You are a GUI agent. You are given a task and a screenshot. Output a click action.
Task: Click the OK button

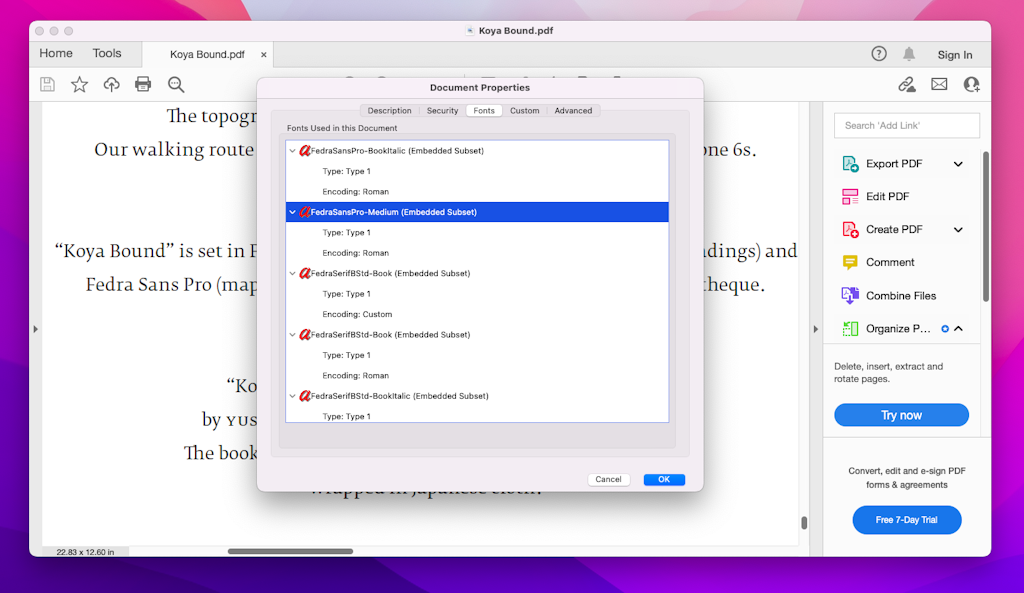664,479
